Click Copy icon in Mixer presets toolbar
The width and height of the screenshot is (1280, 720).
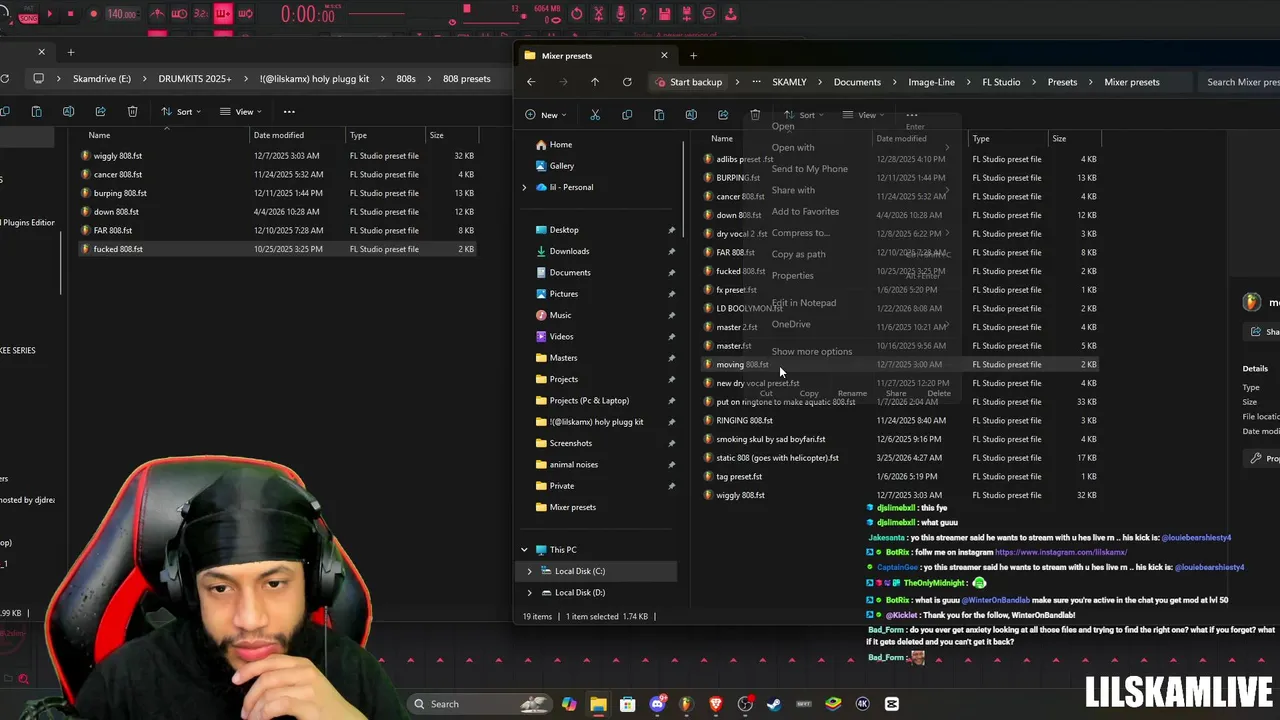tap(627, 115)
